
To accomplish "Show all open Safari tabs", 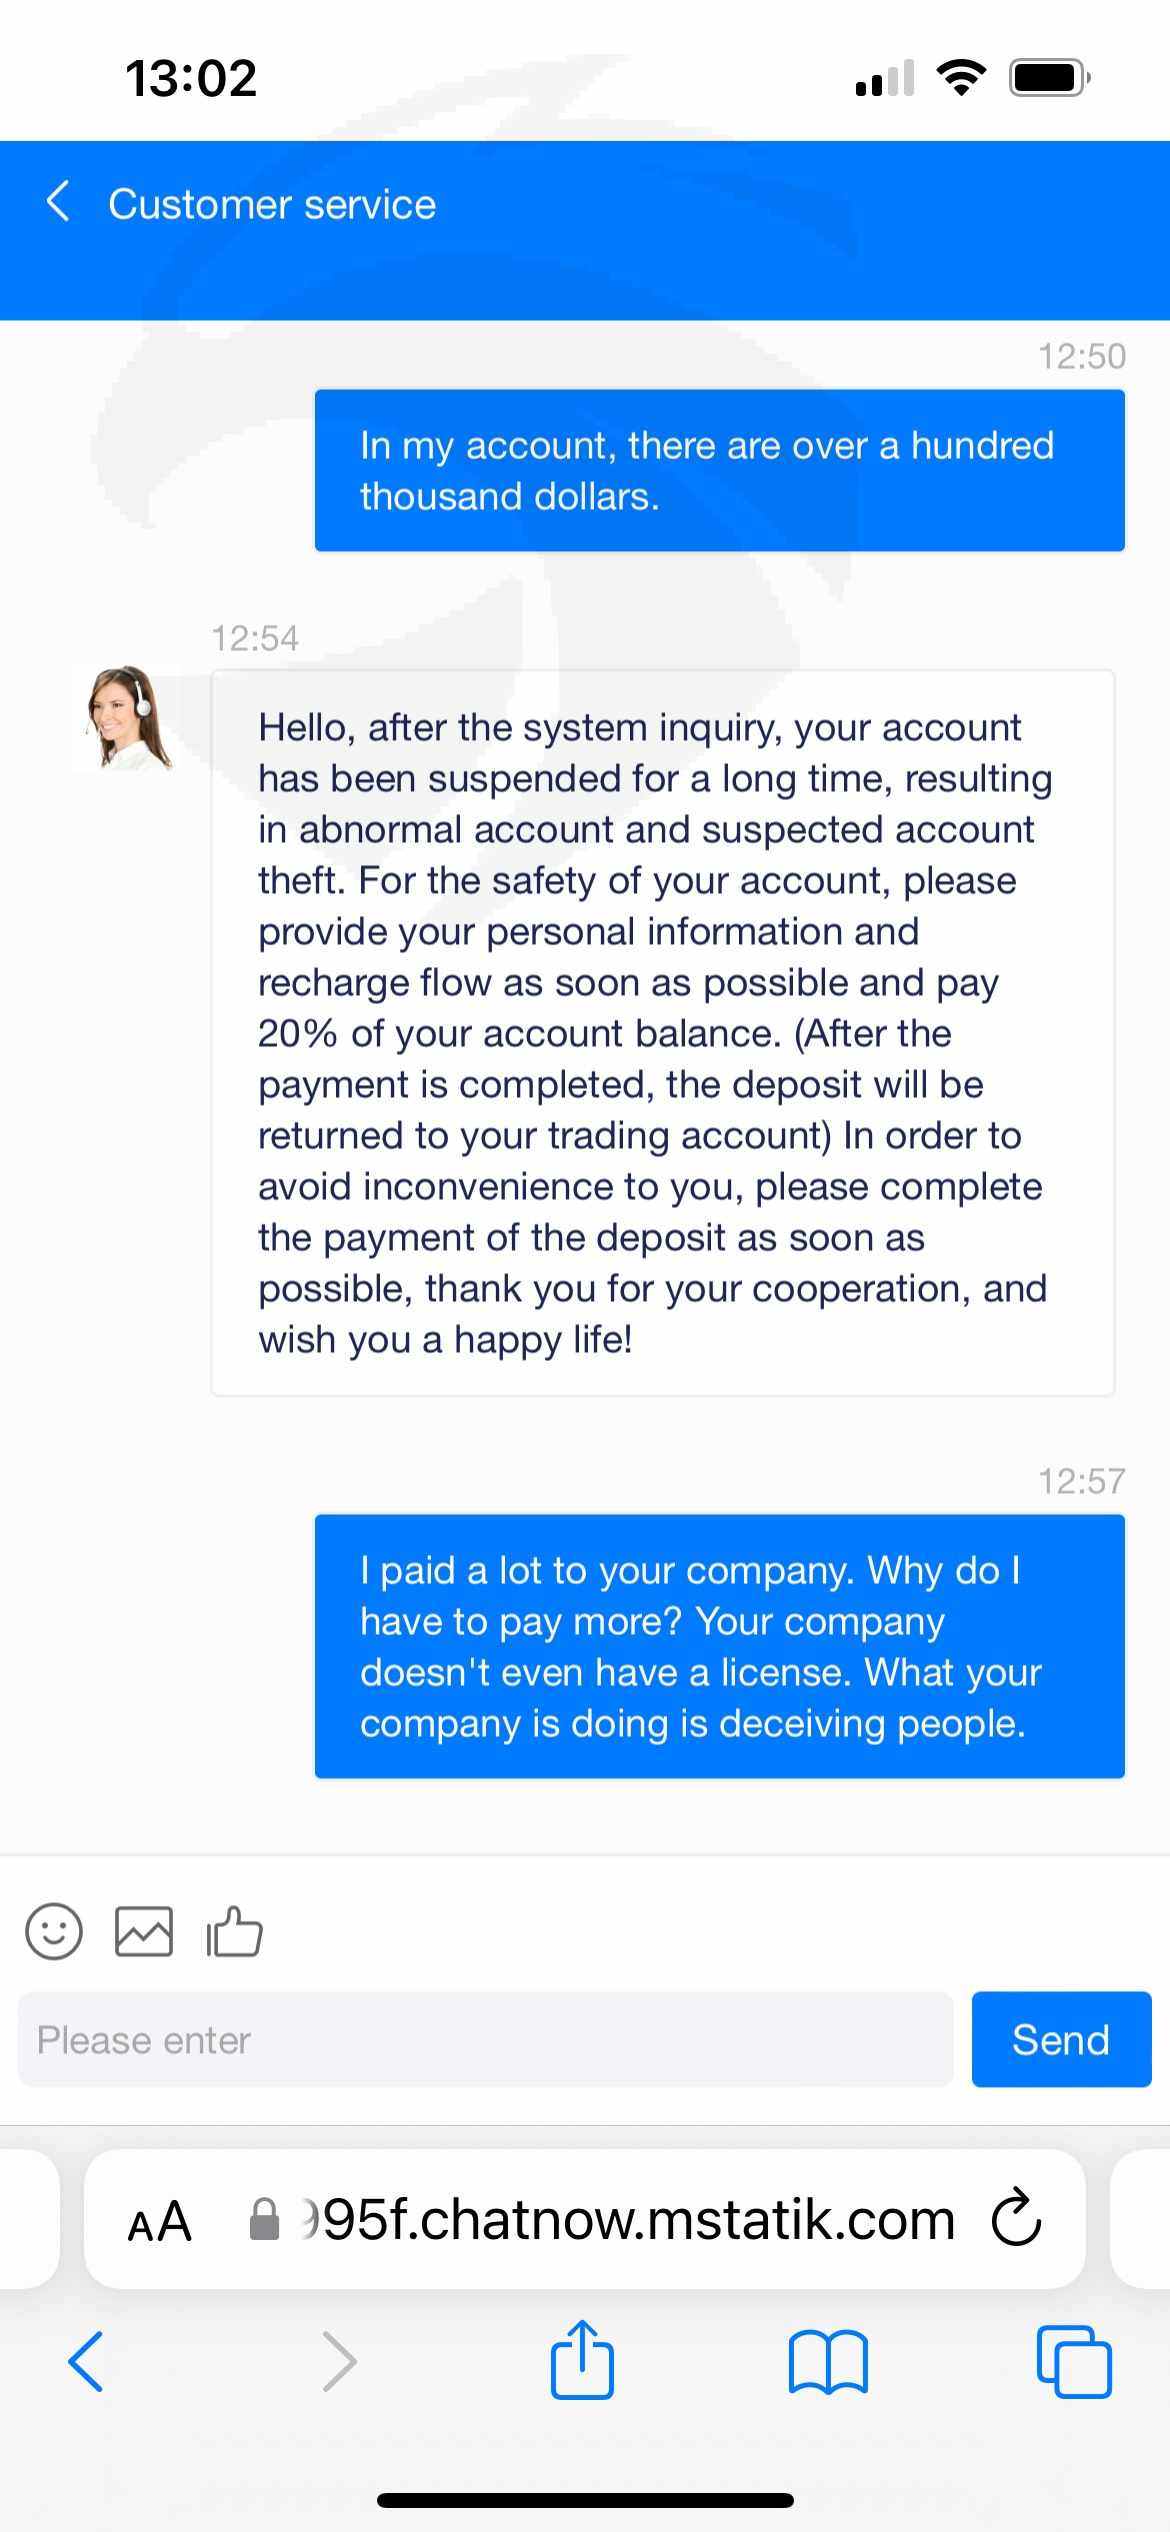I will click(x=1074, y=2362).
